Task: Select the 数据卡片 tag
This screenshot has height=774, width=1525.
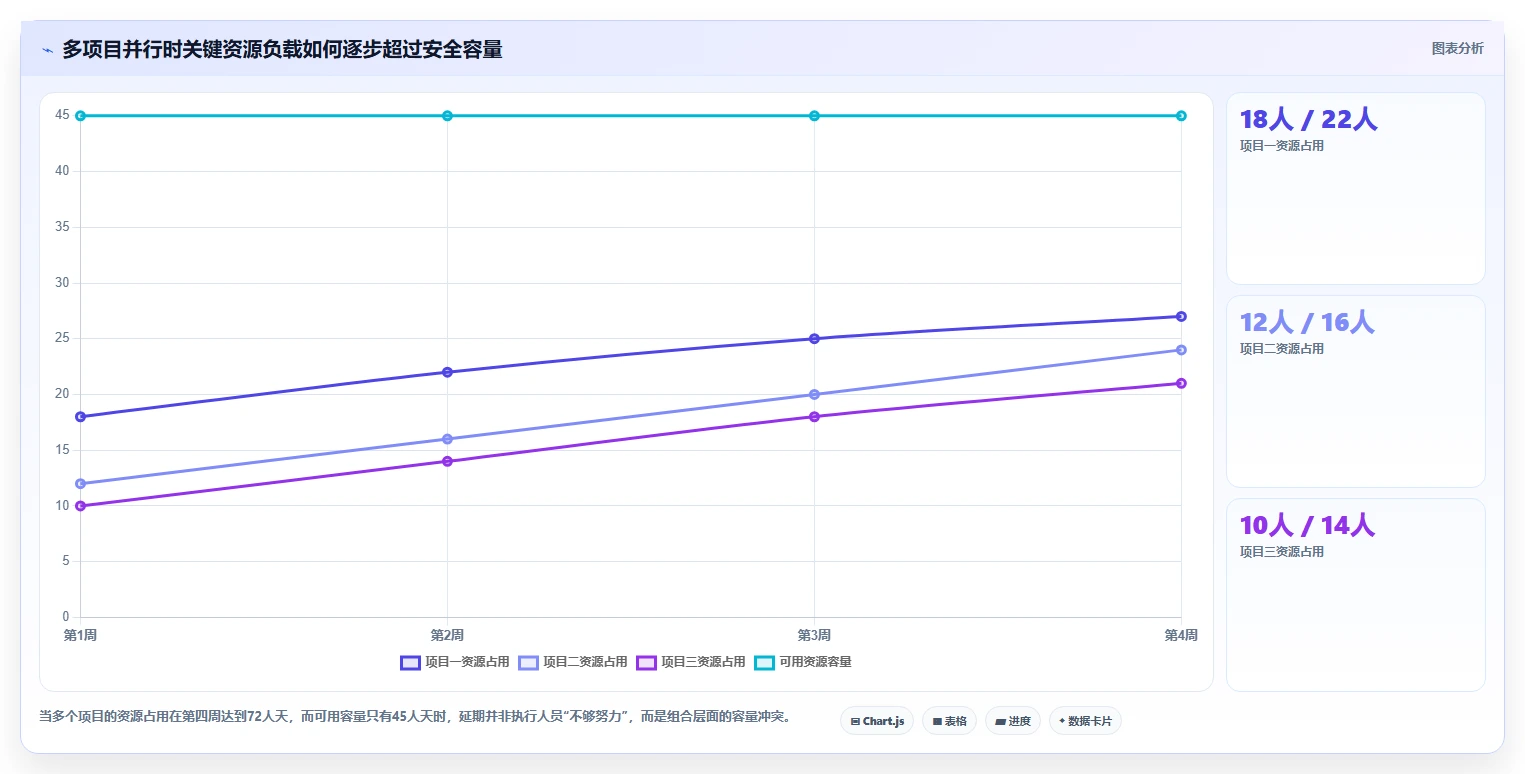Action: pyautogui.click(x=1085, y=721)
